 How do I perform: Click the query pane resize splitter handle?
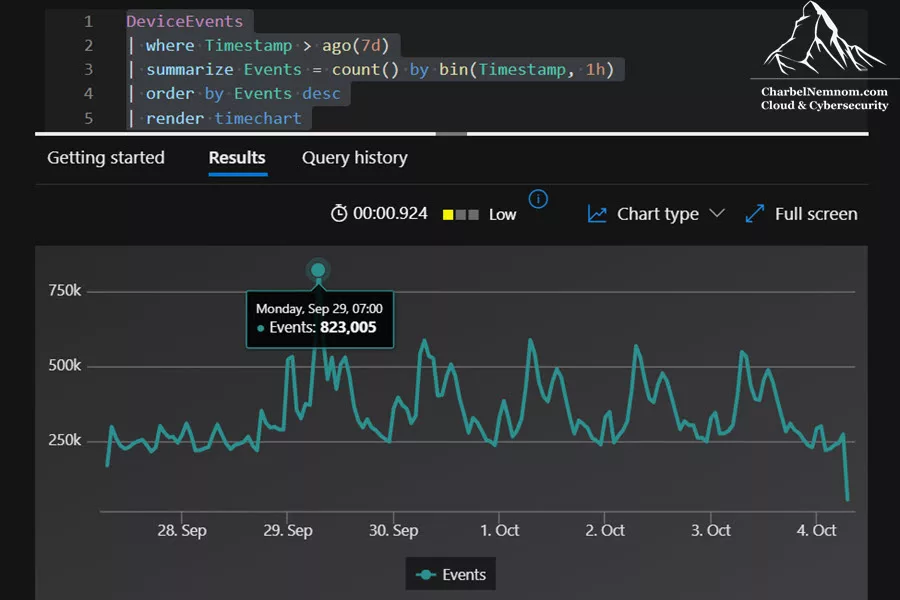(x=451, y=134)
